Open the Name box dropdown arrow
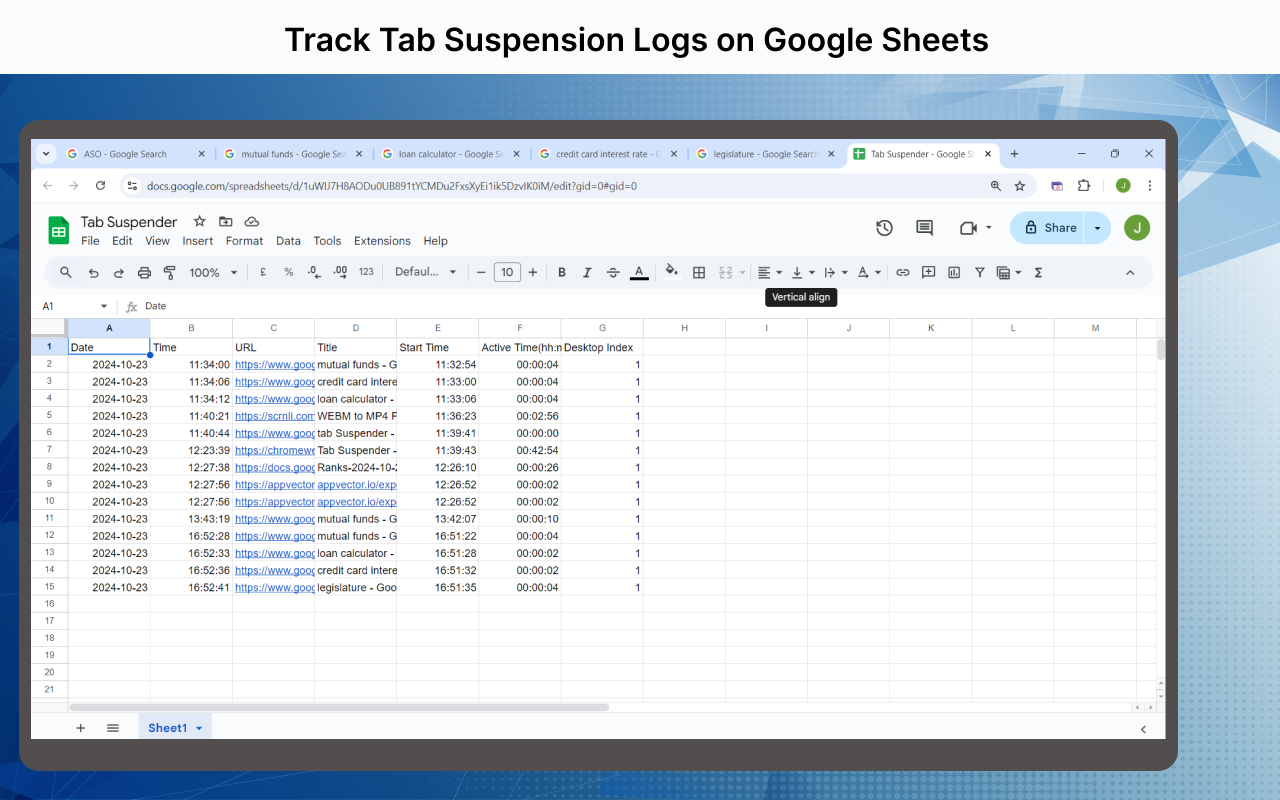Image resolution: width=1280 pixels, height=800 pixels. pyautogui.click(x=103, y=306)
